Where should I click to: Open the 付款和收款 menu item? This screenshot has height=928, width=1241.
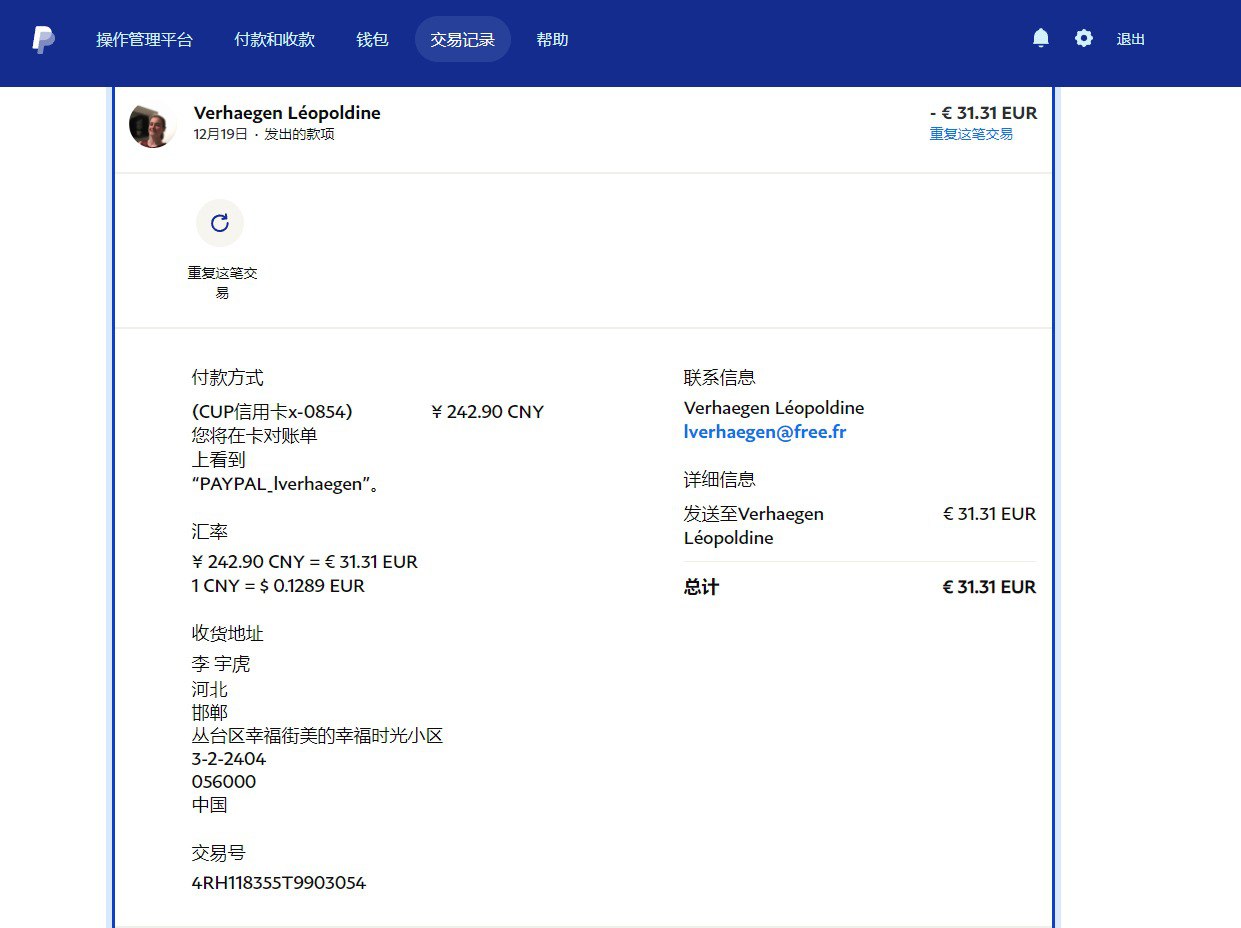[x=274, y=40]
